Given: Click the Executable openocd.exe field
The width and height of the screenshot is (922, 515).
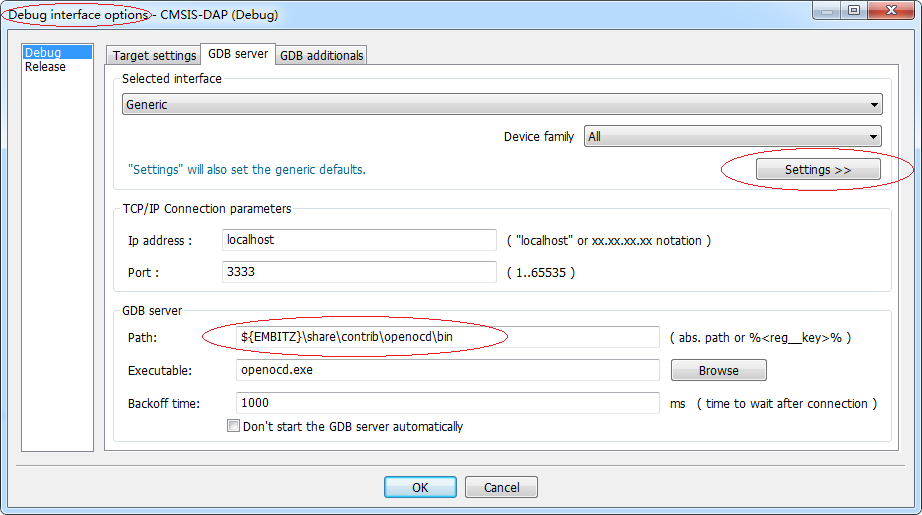Looking at the screenshot, I should click(x=447, y=370).
